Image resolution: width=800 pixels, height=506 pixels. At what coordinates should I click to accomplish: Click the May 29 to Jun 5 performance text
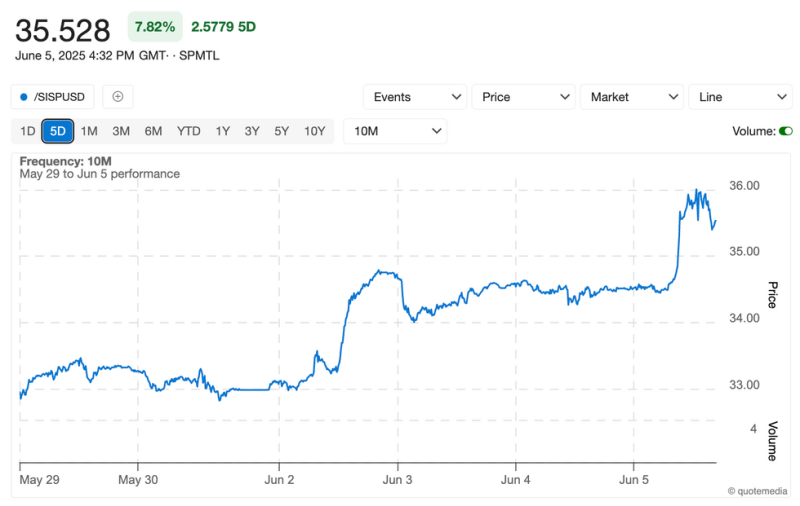click(x=99, y=174)
